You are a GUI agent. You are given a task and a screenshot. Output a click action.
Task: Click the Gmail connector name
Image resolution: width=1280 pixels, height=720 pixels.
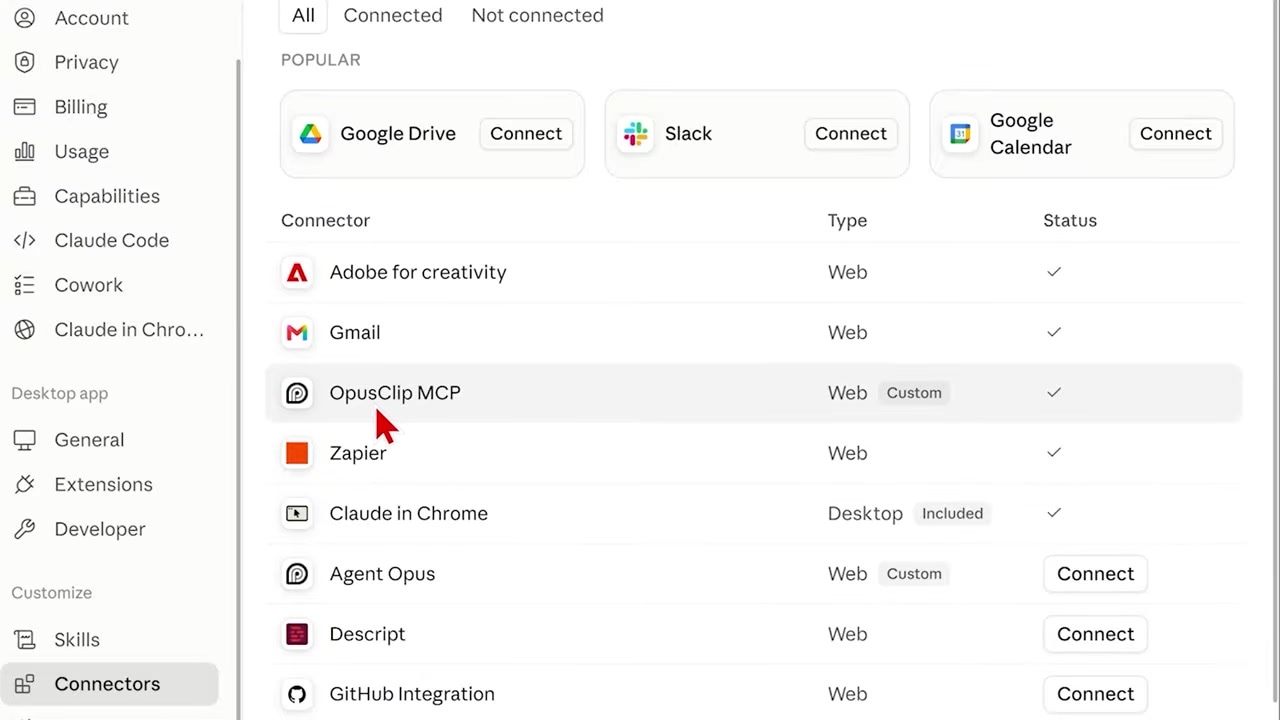(355, 332)
